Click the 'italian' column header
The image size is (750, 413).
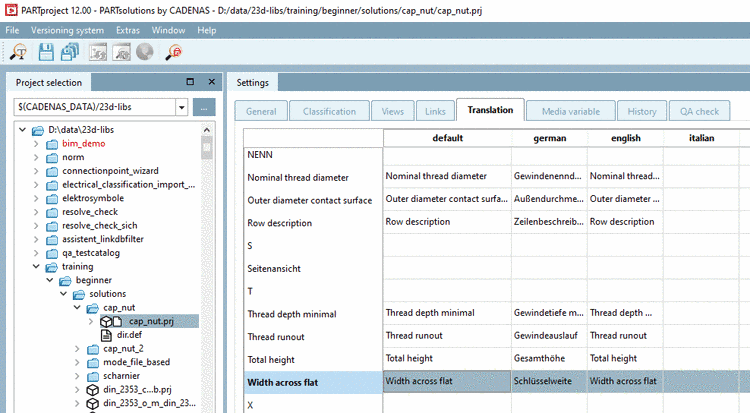pyautogui.click(x=701, y=138)
